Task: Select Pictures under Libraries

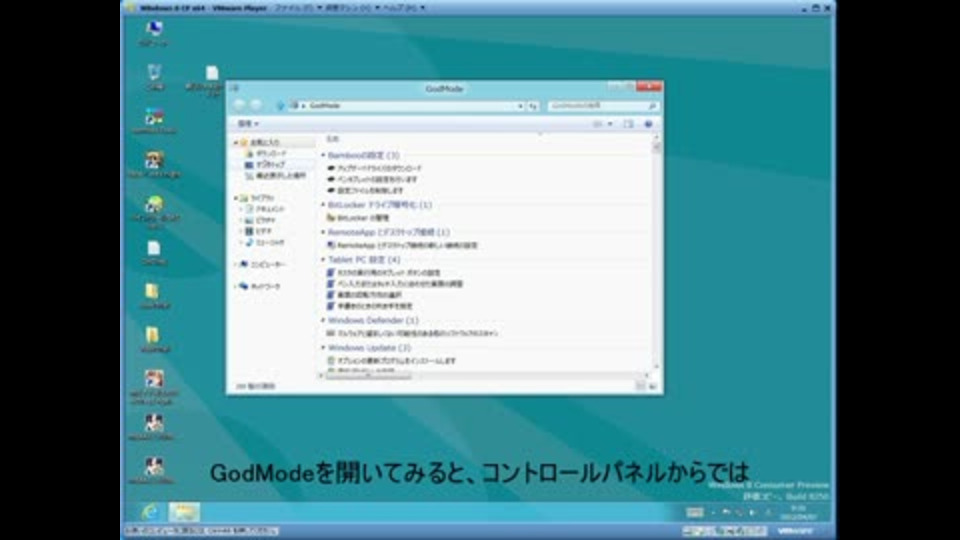Action: (x=261, y=220)
